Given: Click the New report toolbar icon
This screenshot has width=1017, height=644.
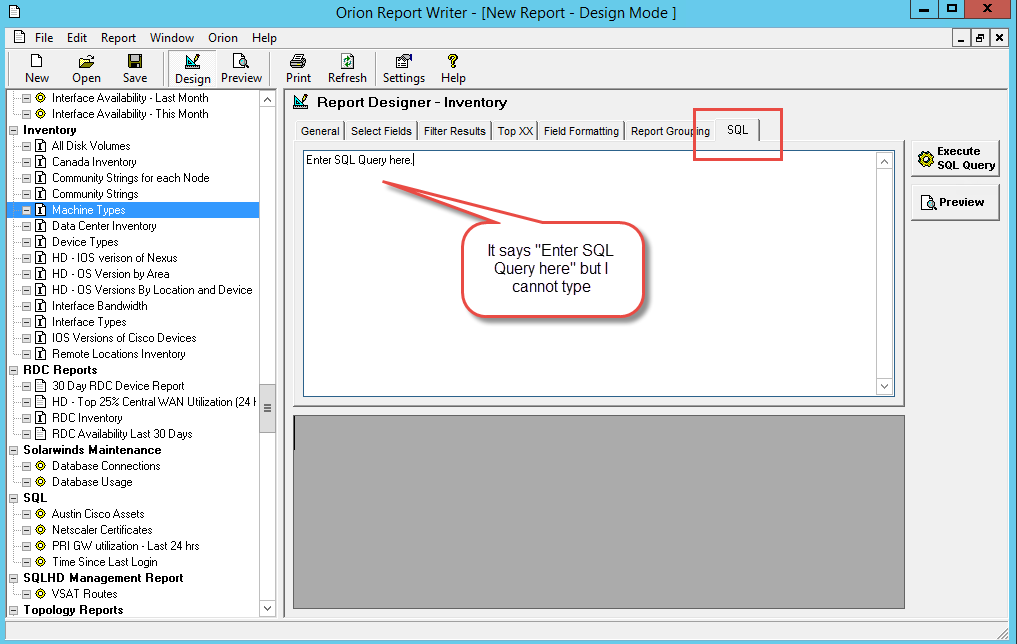Looking at the screenshot, I should point(37,62).
